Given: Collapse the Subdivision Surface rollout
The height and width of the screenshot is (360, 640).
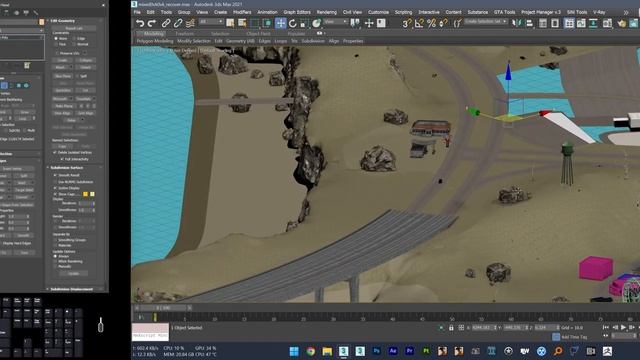Looking at the screenshot, I should pos(67,168).
